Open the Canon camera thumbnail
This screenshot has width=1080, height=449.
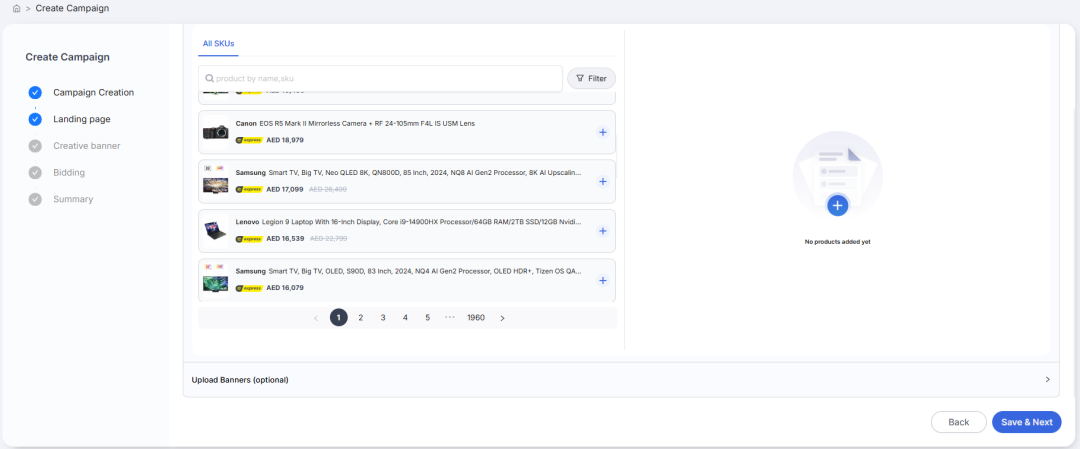(216, 132)
